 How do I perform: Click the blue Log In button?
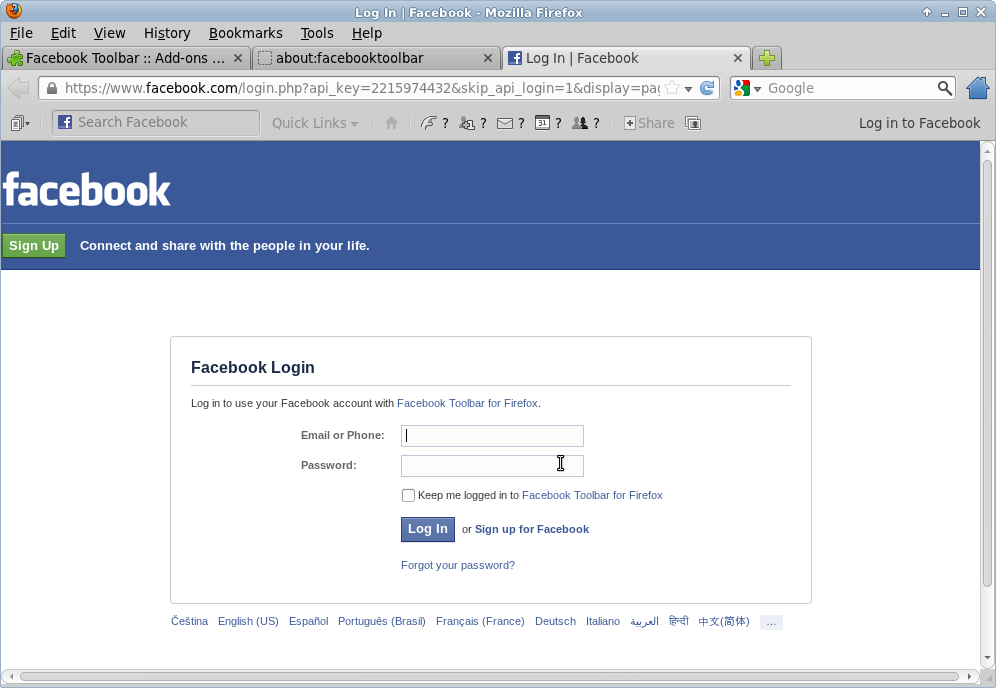[427, 529]
